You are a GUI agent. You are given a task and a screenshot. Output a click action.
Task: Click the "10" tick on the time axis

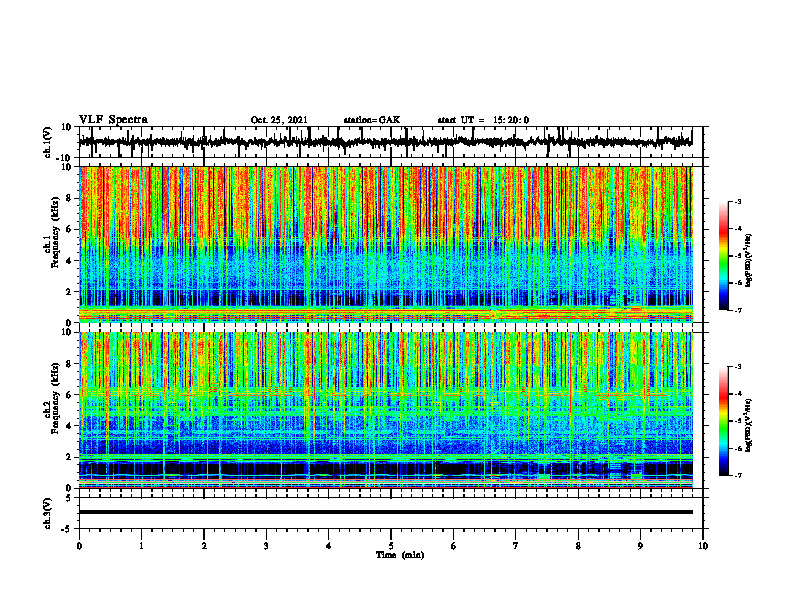pos(703,546)
